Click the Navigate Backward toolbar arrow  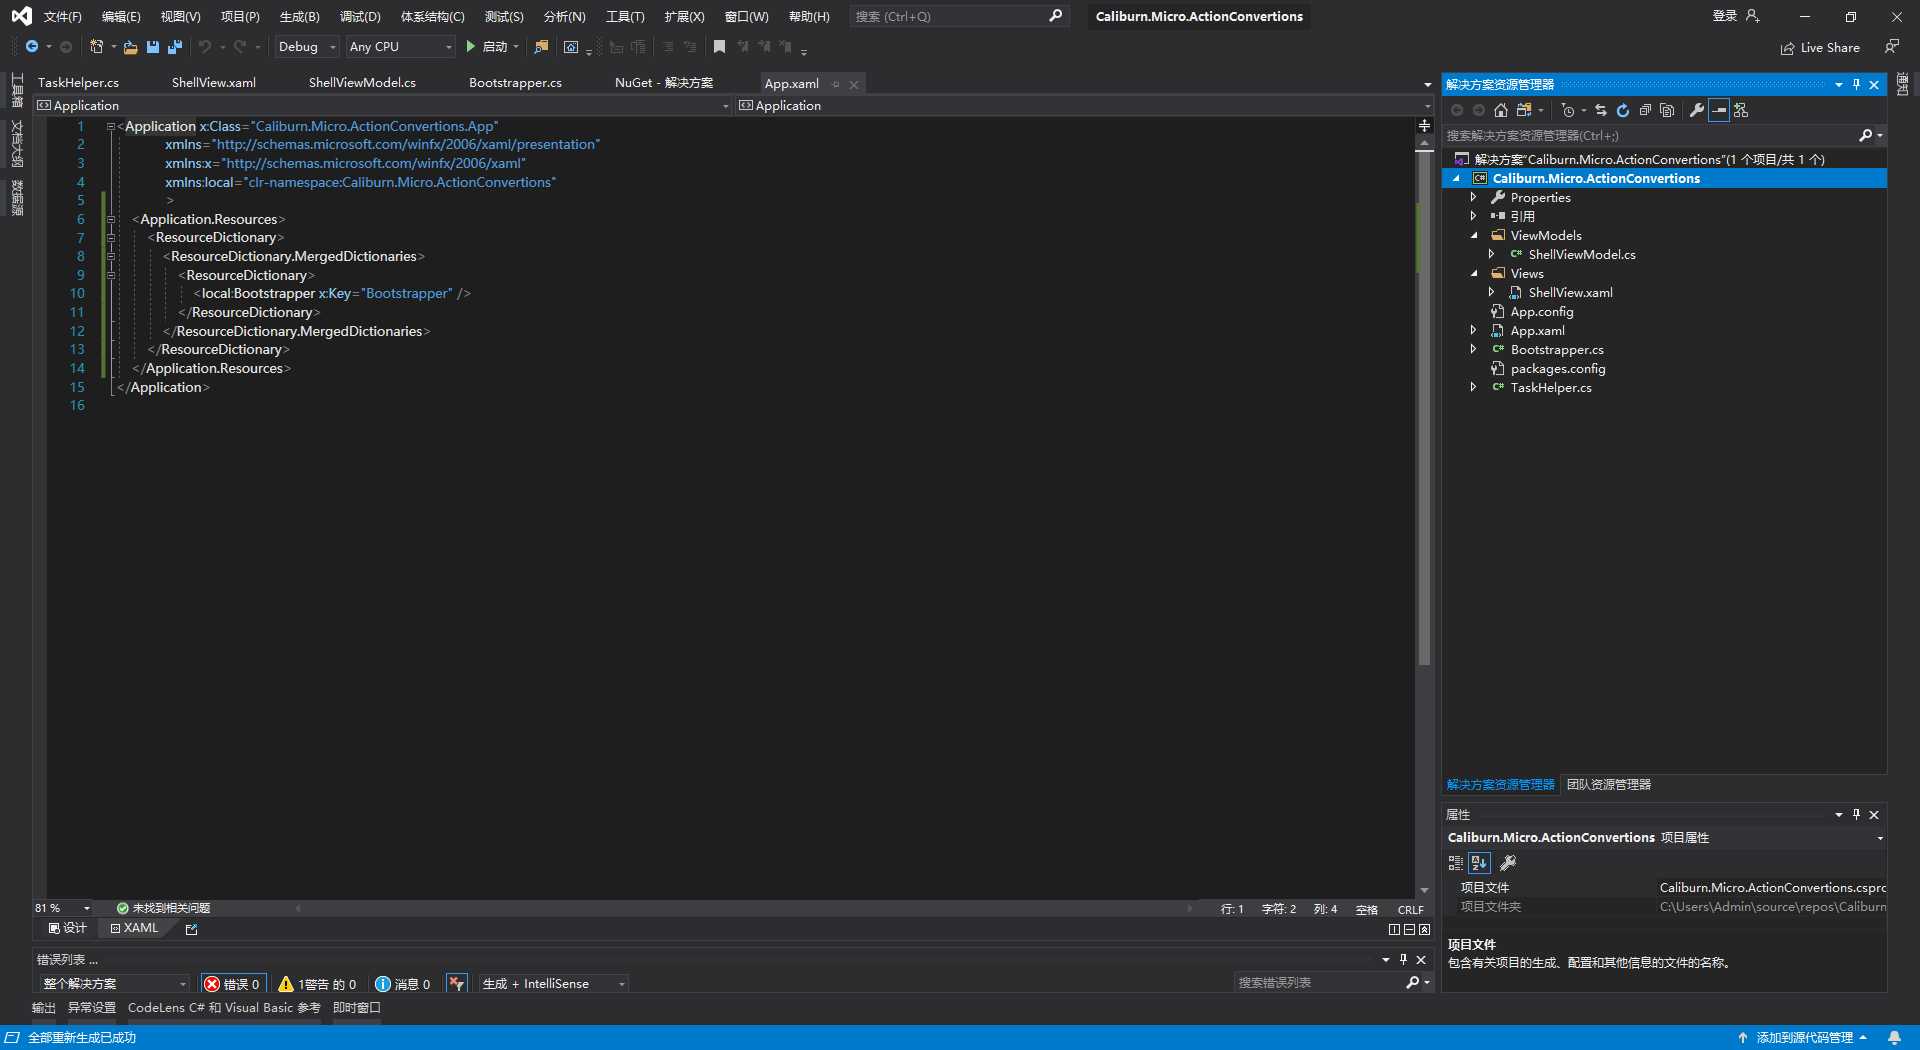click(32, 47)
